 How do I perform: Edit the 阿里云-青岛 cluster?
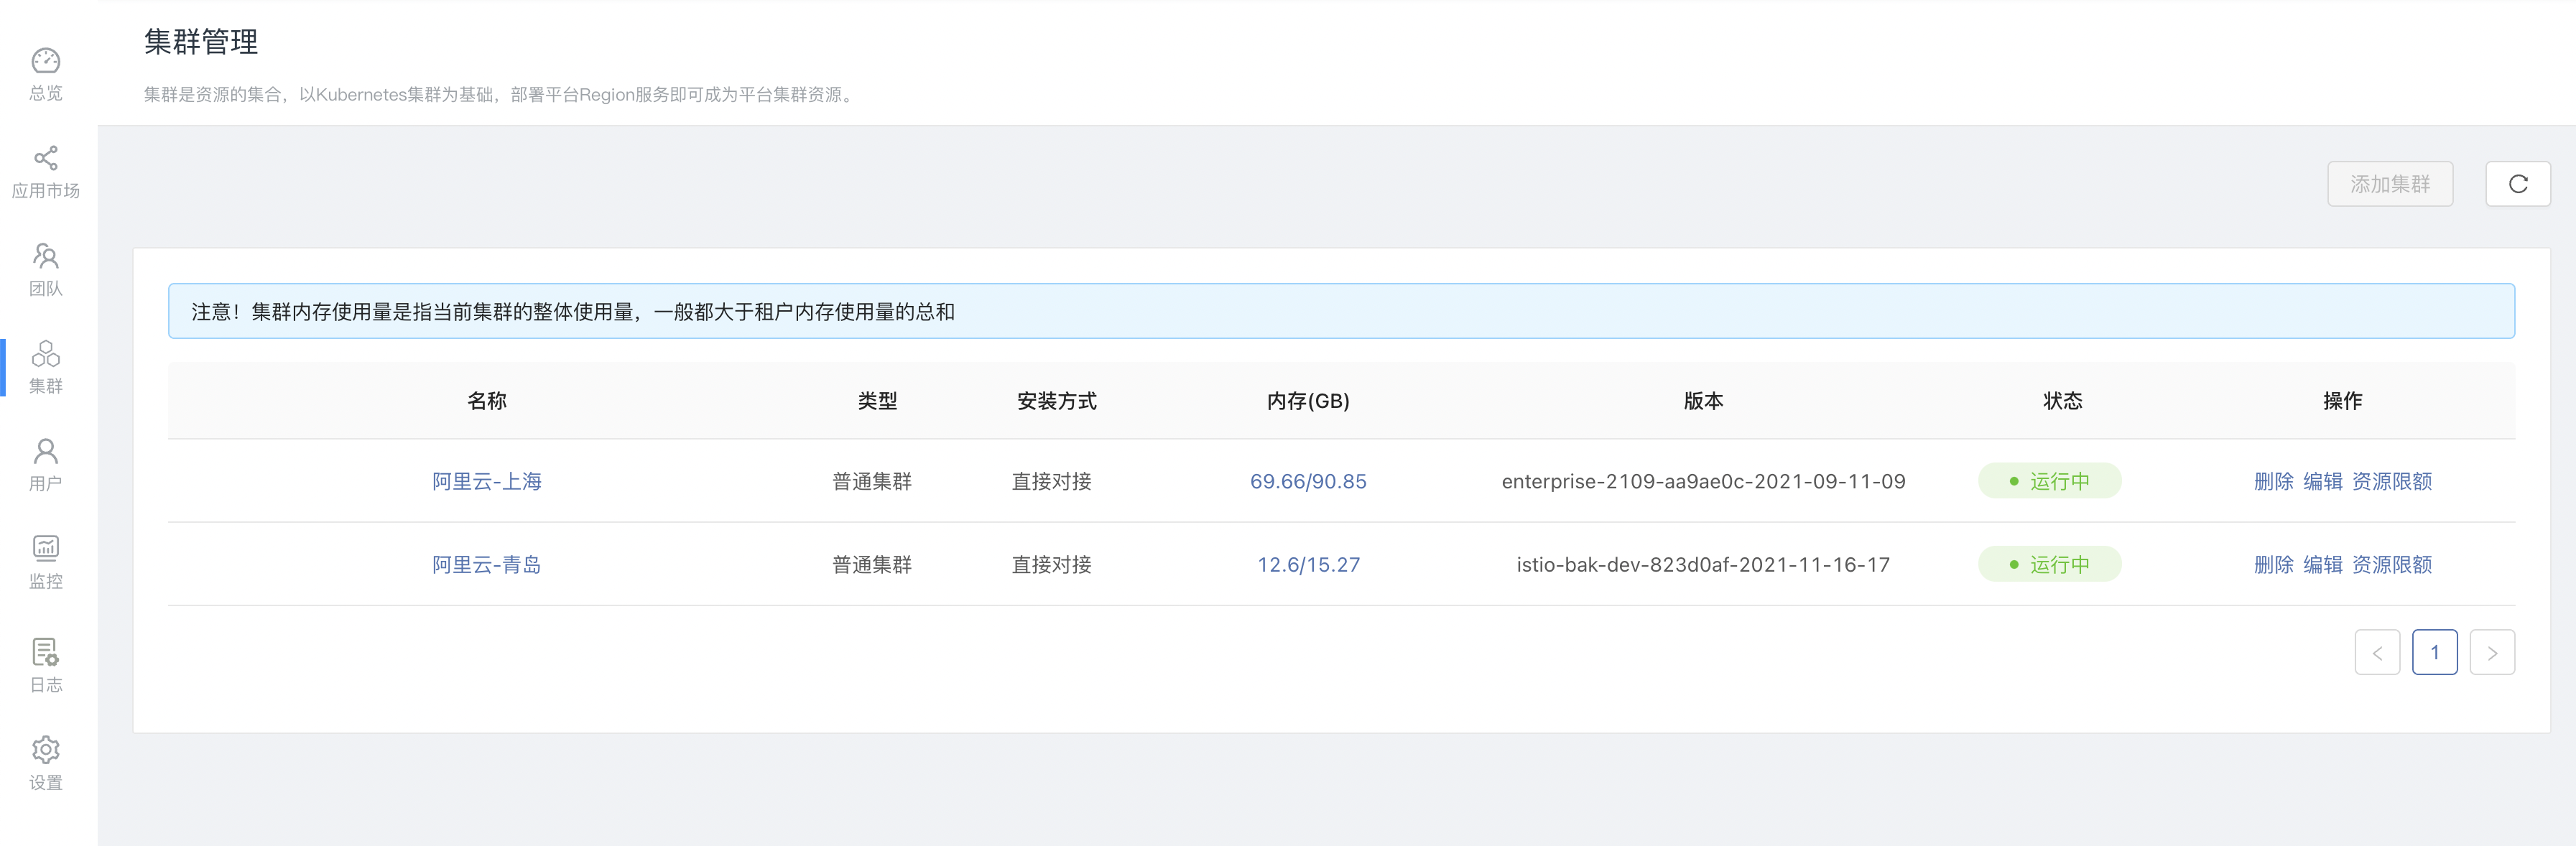[2322, 565]
